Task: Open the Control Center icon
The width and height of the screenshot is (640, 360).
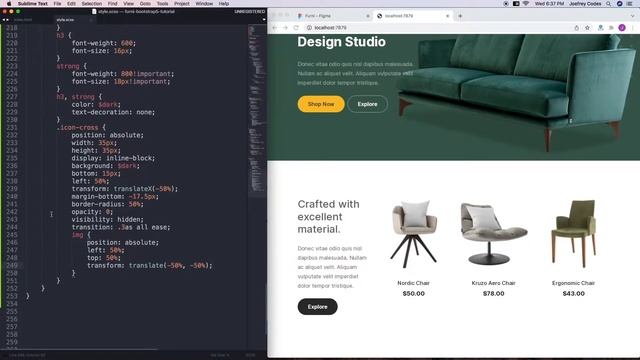Action: click(x=630, y=4)
